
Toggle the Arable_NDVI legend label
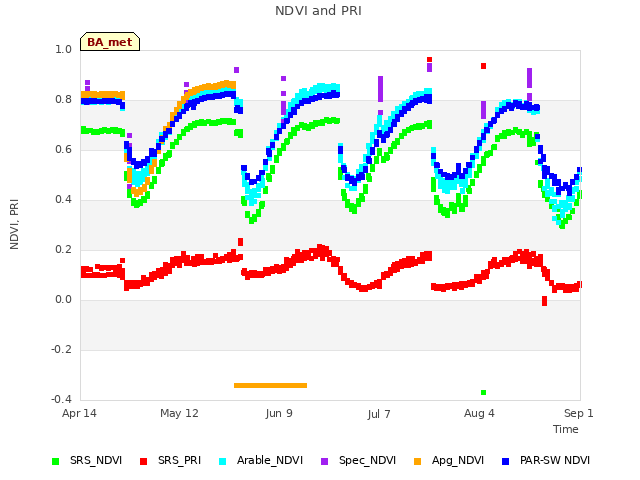pos(270,460)
